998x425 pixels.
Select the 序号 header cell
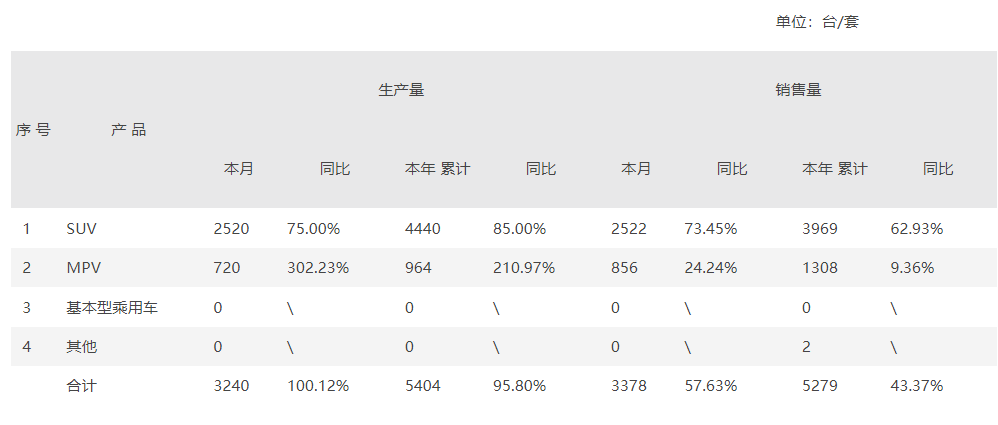pos(33,130)
